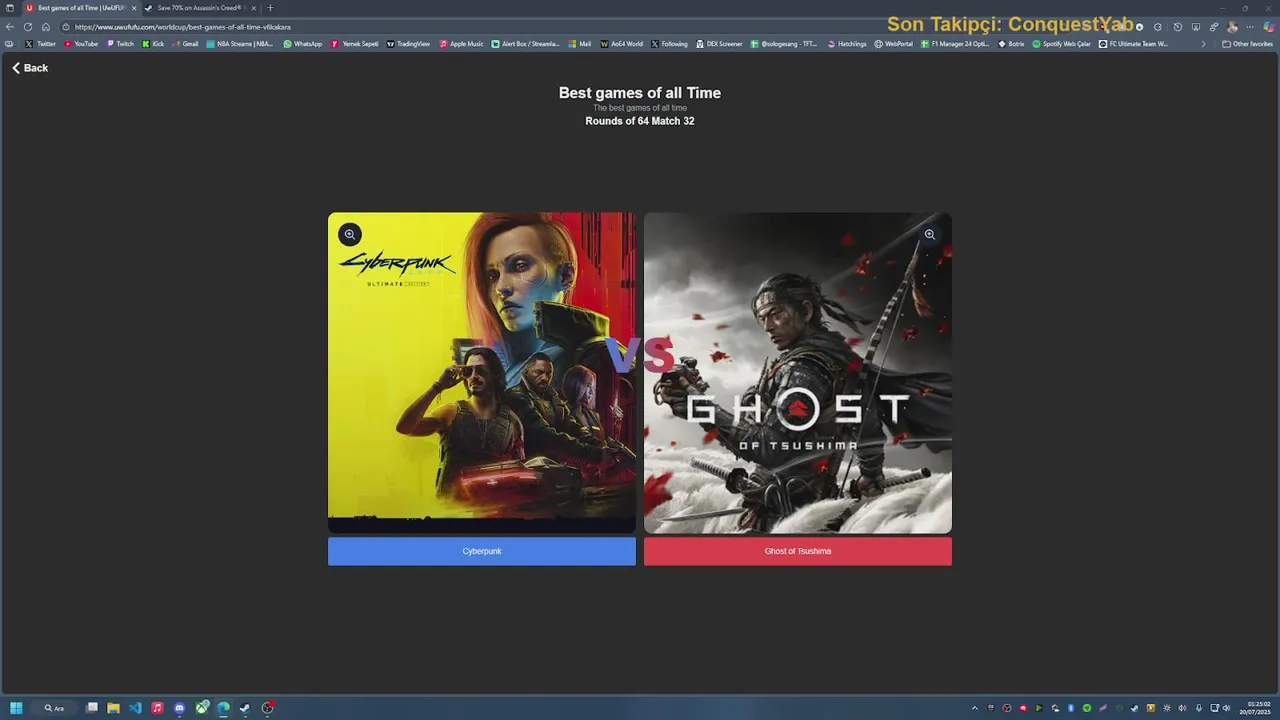1280x720 pixels.
Task: Open the tab actions menu icon
Action: click(x=10, y=8)
